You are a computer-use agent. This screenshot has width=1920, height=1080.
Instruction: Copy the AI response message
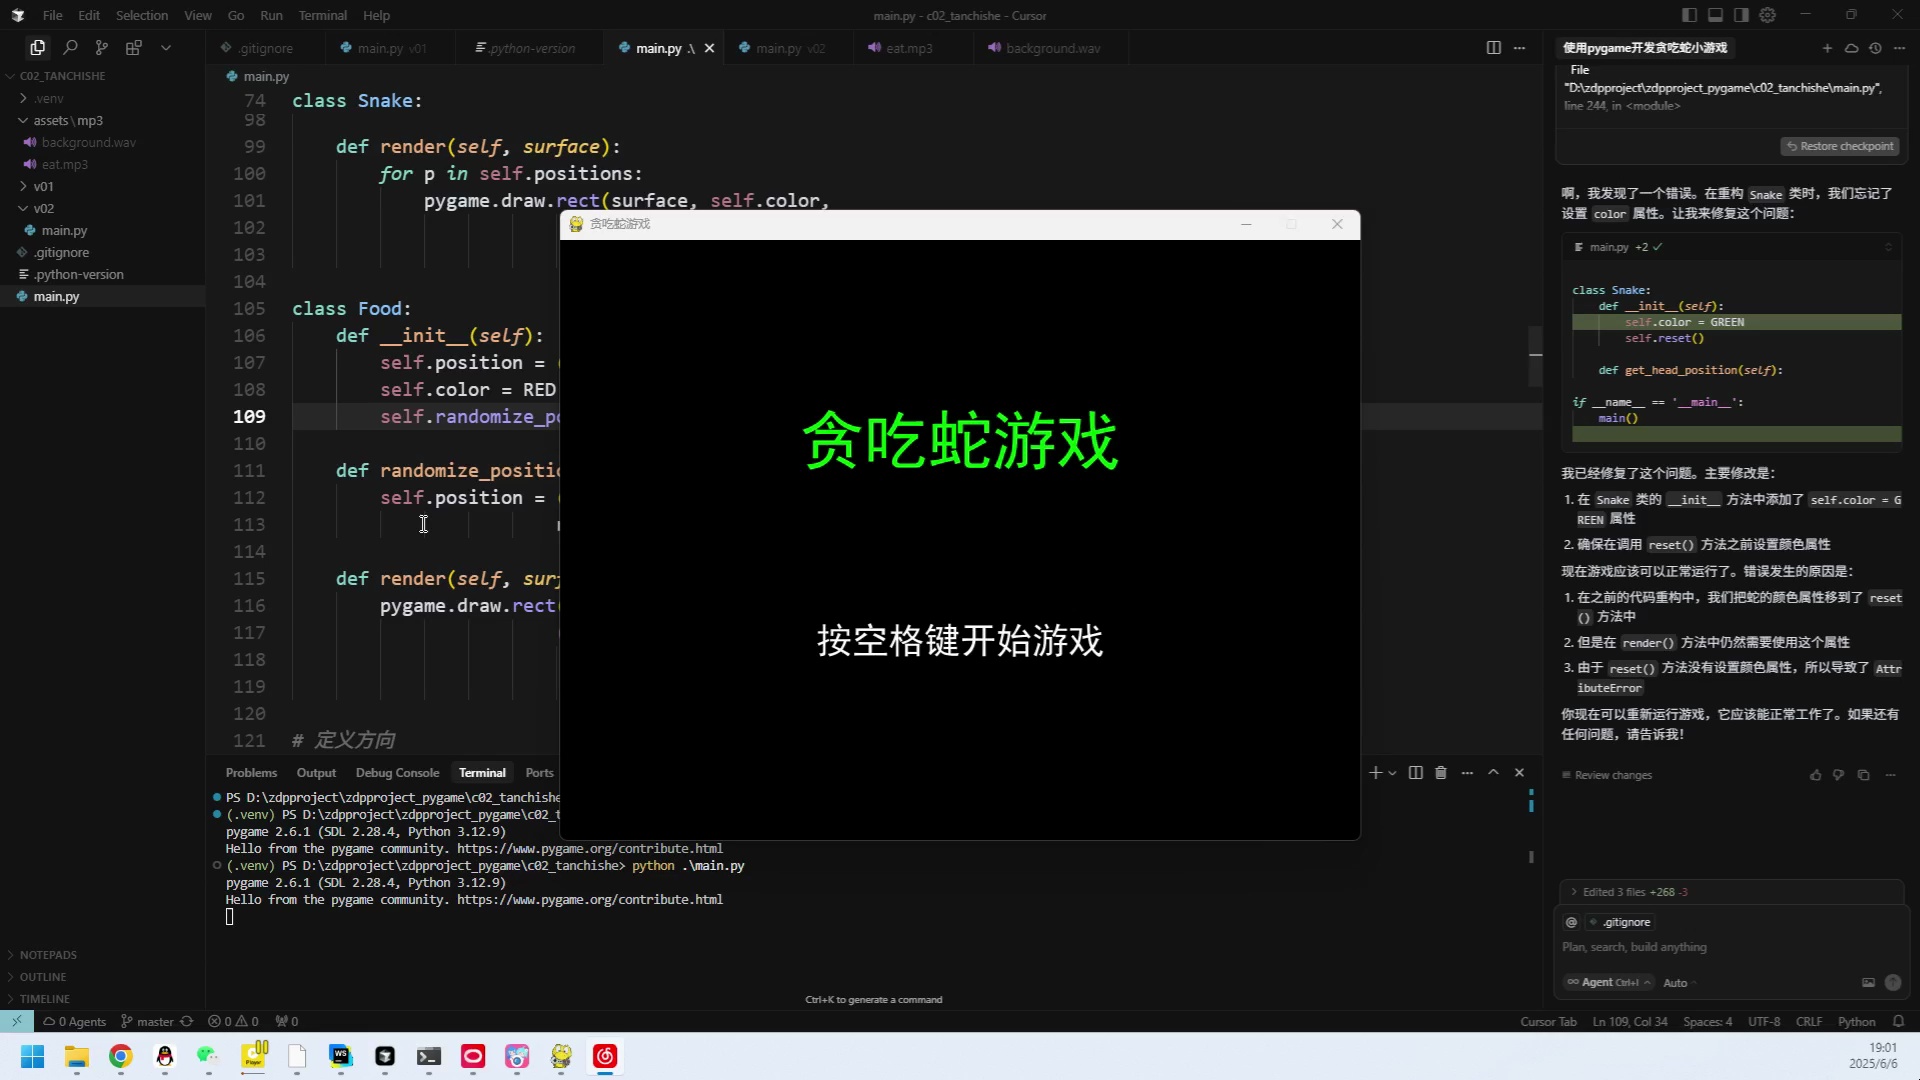point(1863,775)
